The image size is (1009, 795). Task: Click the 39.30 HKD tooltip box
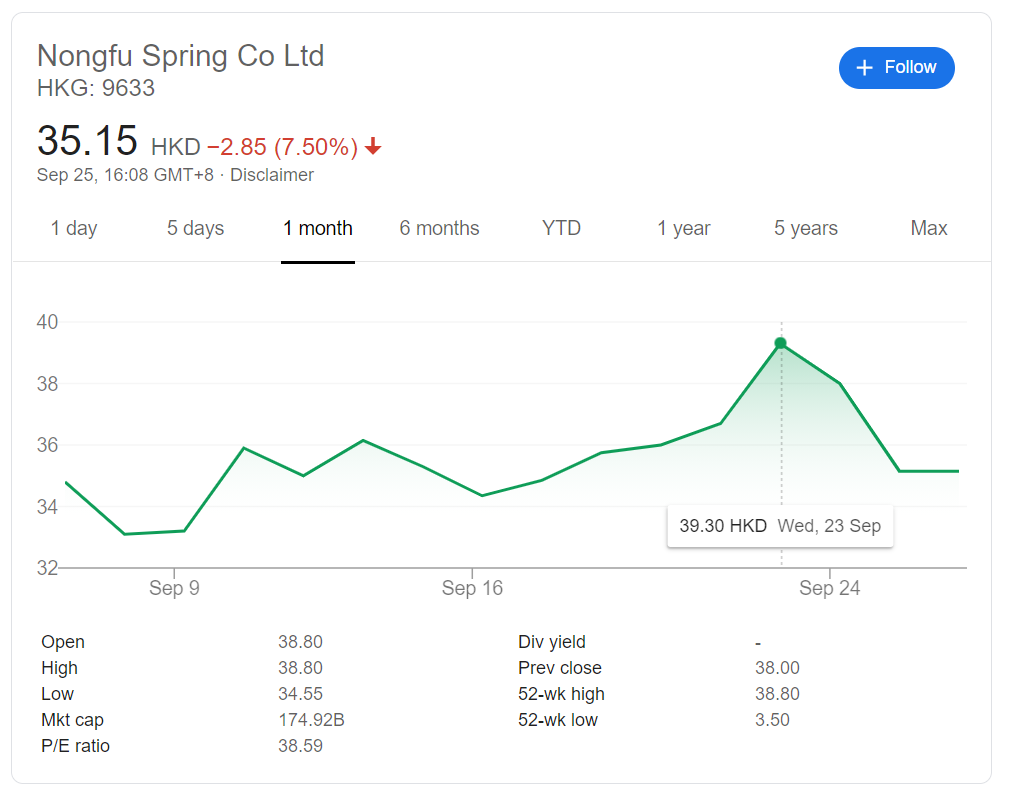(x=780, y=526)
